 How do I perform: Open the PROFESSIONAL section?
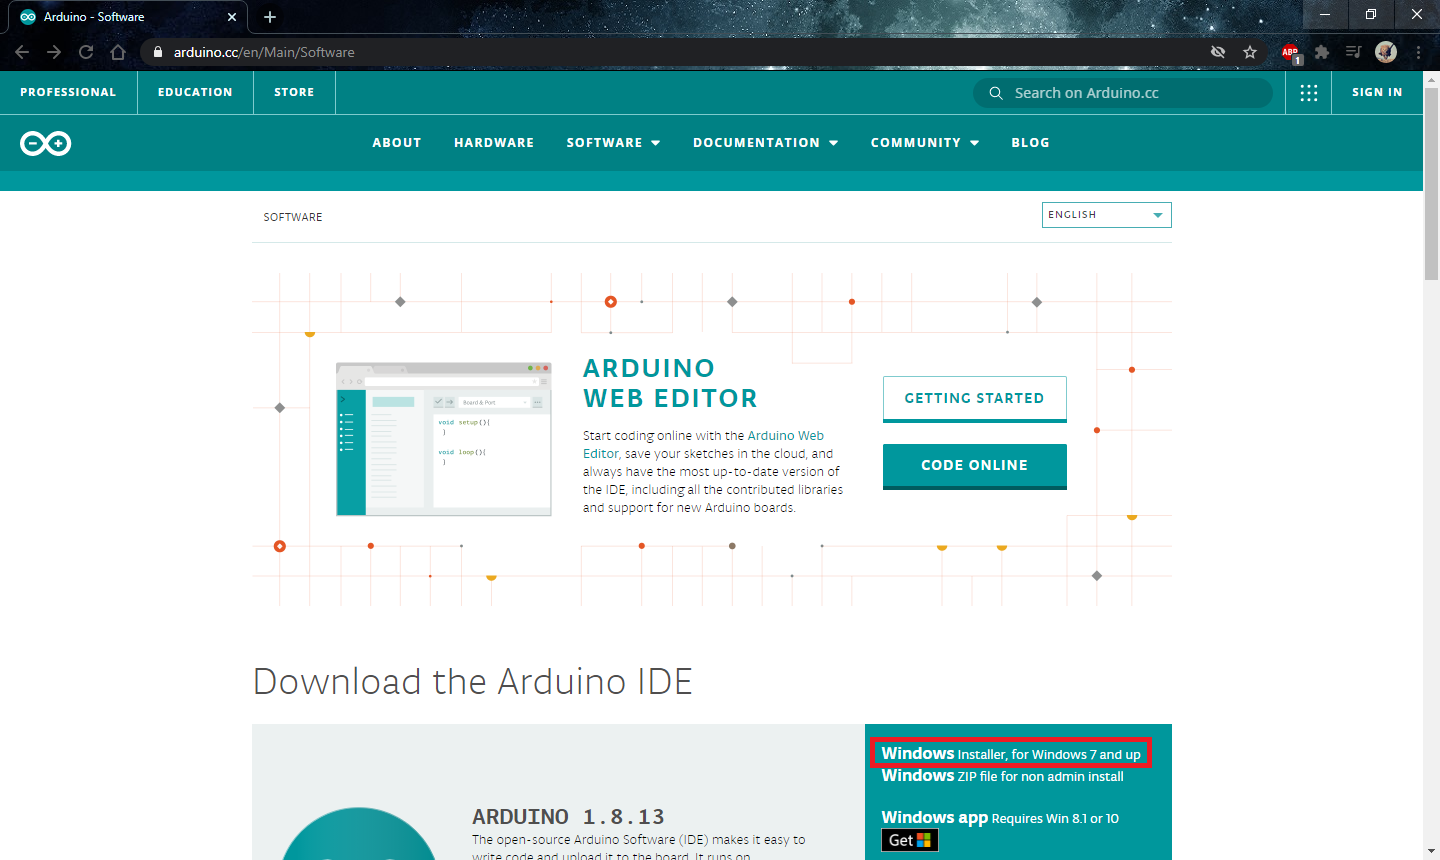tap(68, 92)
